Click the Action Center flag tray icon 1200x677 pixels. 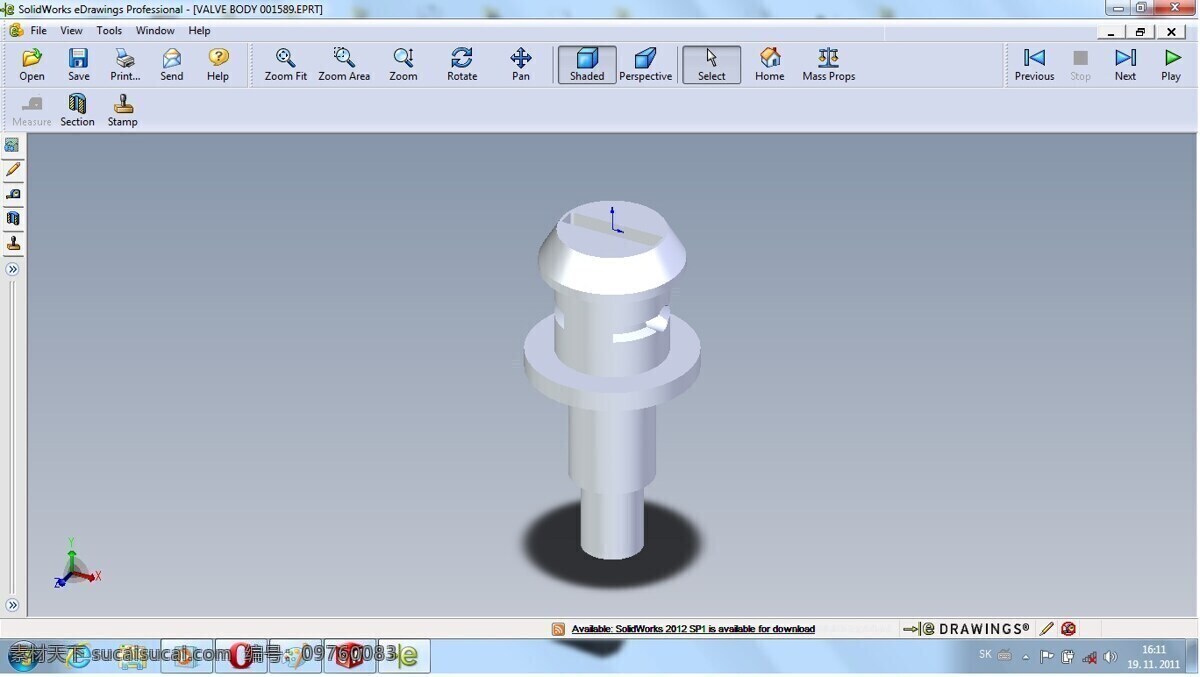(x=1047, y=657)
